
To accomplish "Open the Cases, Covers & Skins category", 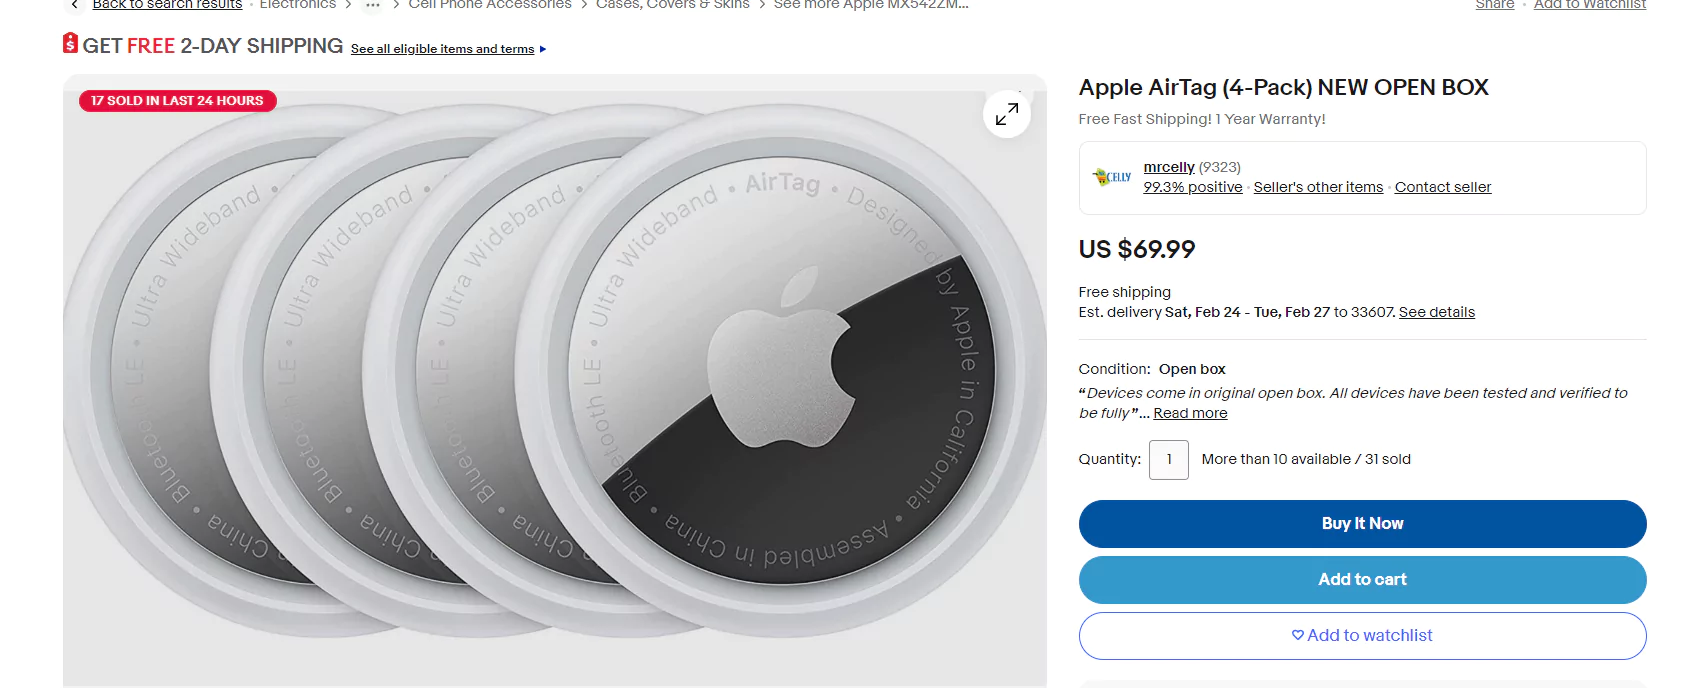I will click(671, 4).
